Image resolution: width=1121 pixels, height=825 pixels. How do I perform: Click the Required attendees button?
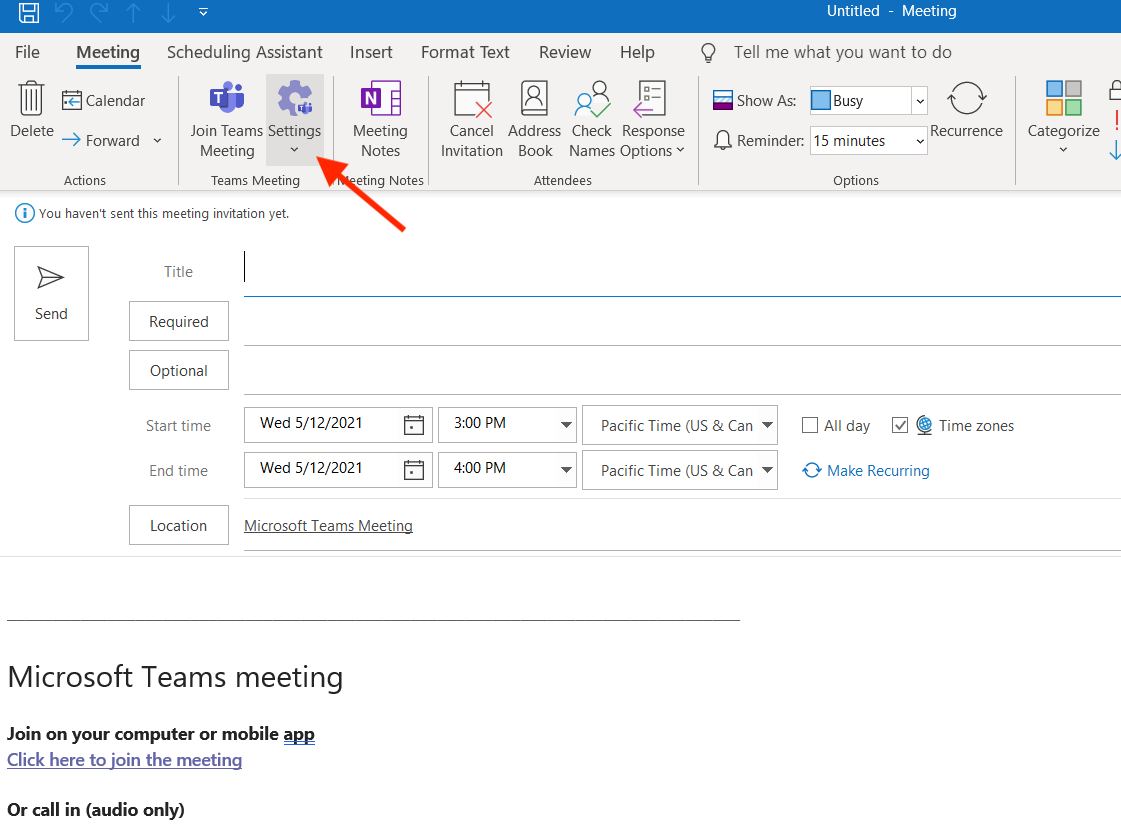(179, 321)
